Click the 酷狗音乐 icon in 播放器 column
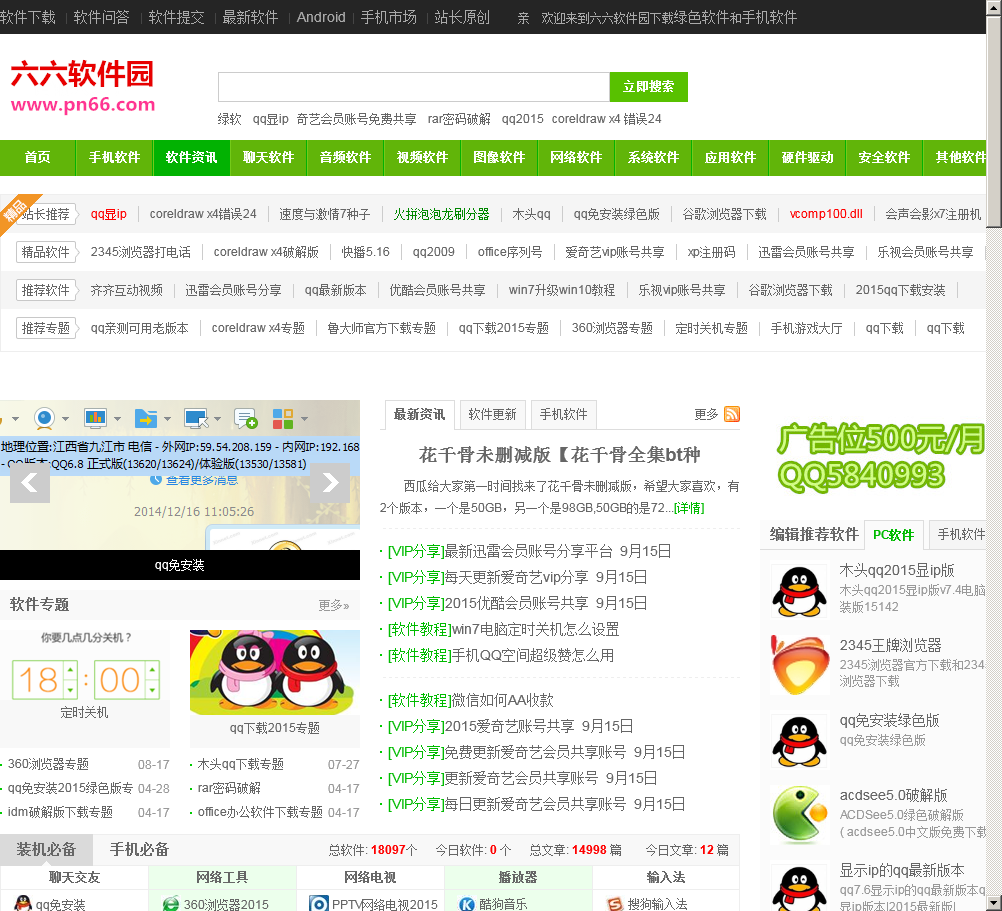 tap(467, 903)
